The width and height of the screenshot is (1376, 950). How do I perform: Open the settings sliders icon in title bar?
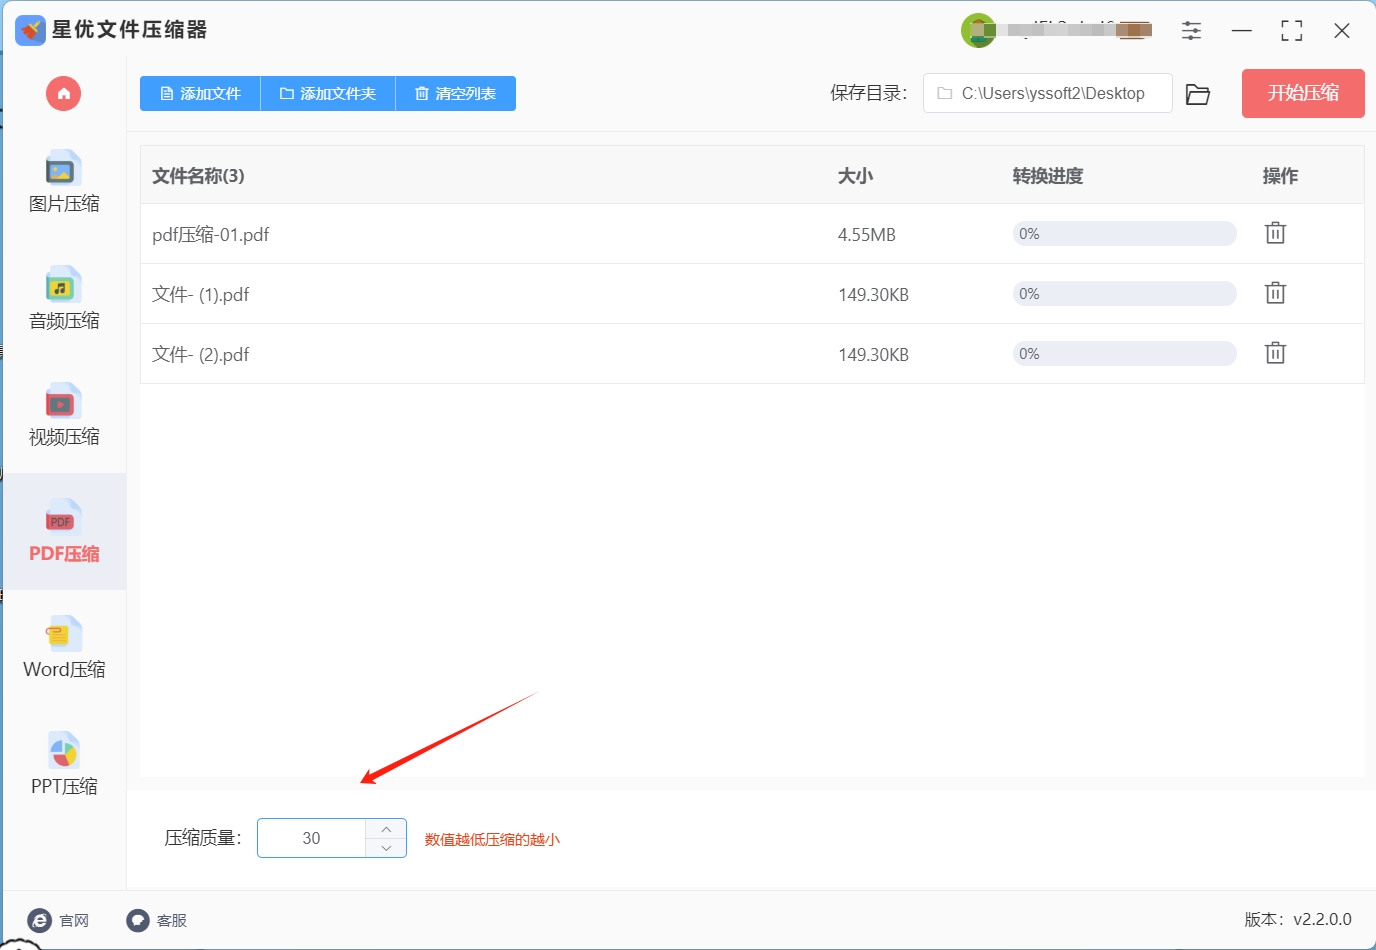point(1191,31)
